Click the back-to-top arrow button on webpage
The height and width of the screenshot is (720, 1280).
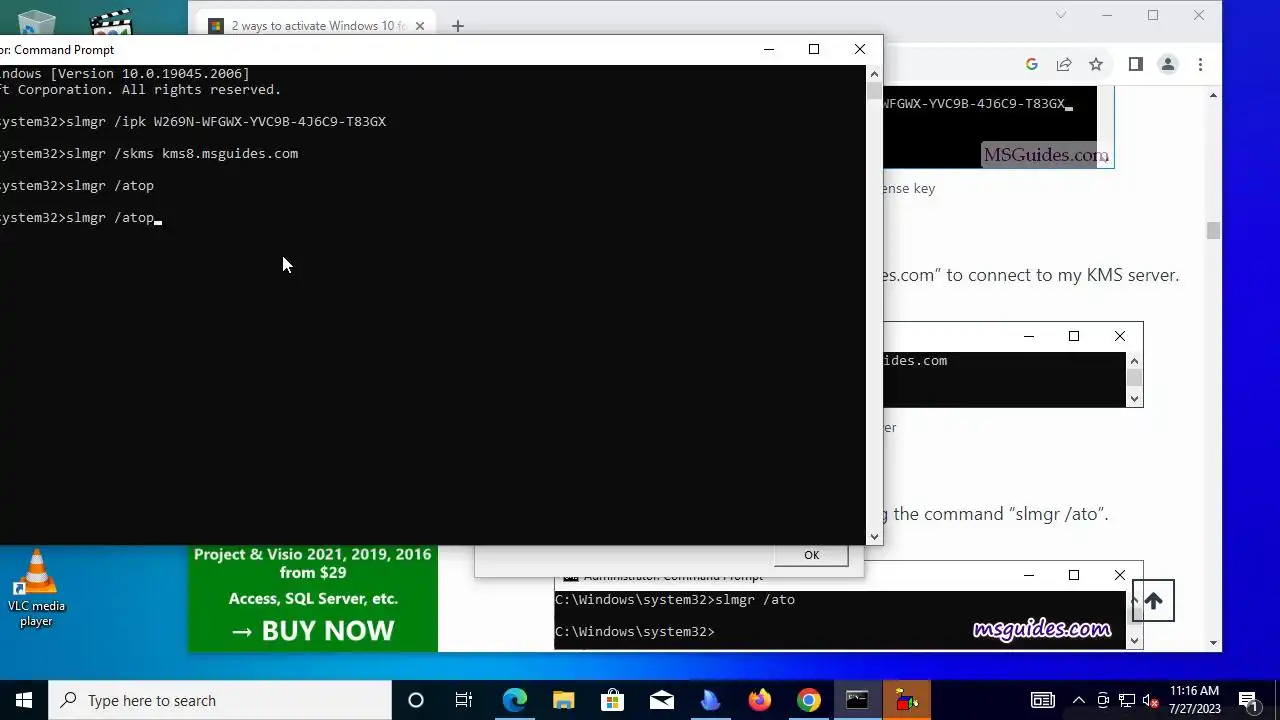click(1153, 601)
